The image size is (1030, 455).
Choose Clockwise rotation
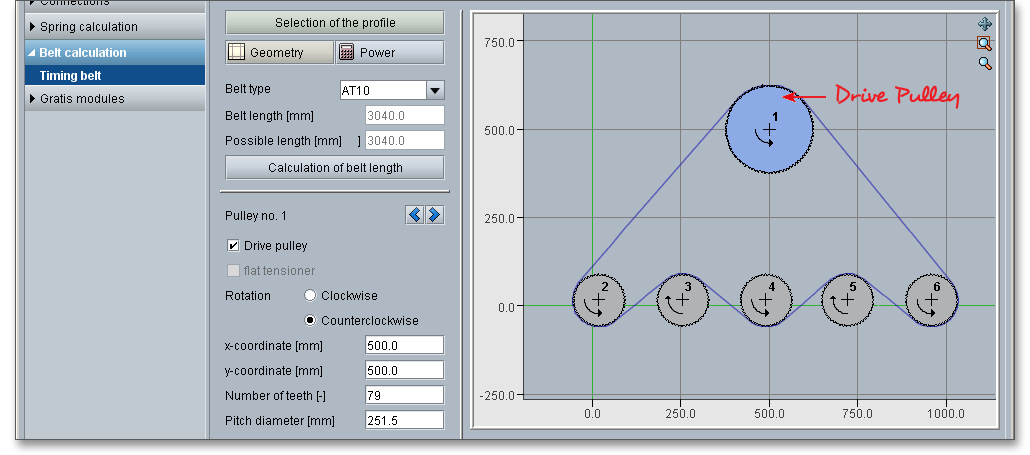click(x=310, y=296)
